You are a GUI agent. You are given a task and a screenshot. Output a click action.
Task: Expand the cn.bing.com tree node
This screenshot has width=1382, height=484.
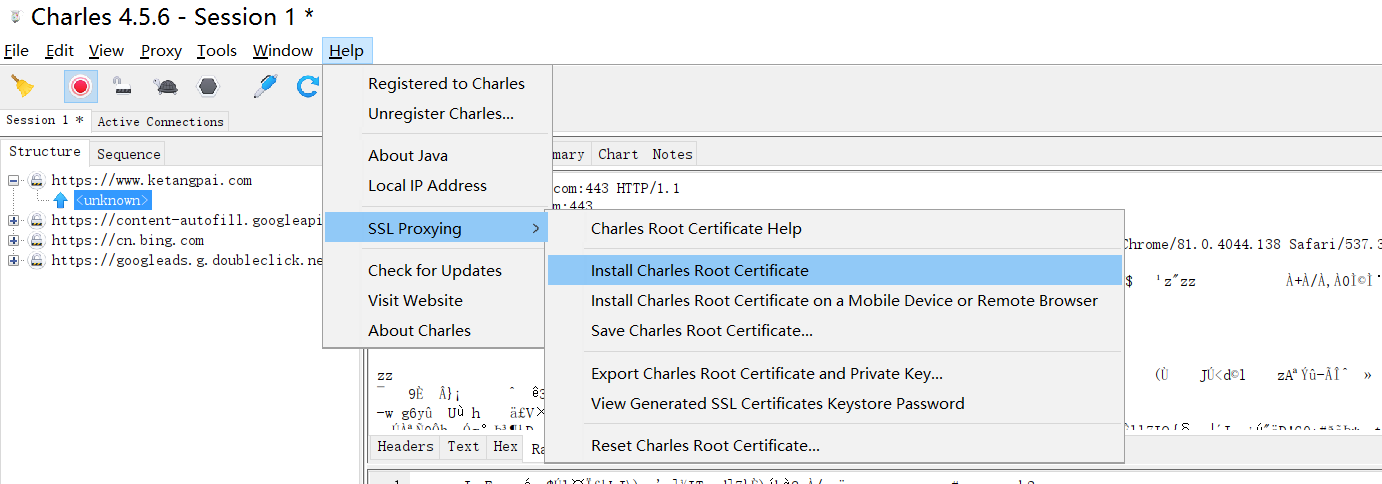click(x=13, y=241)
